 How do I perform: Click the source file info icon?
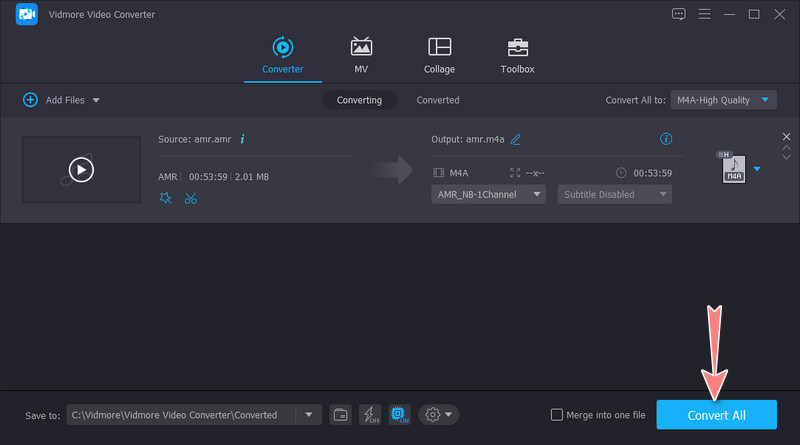(242, 139)
